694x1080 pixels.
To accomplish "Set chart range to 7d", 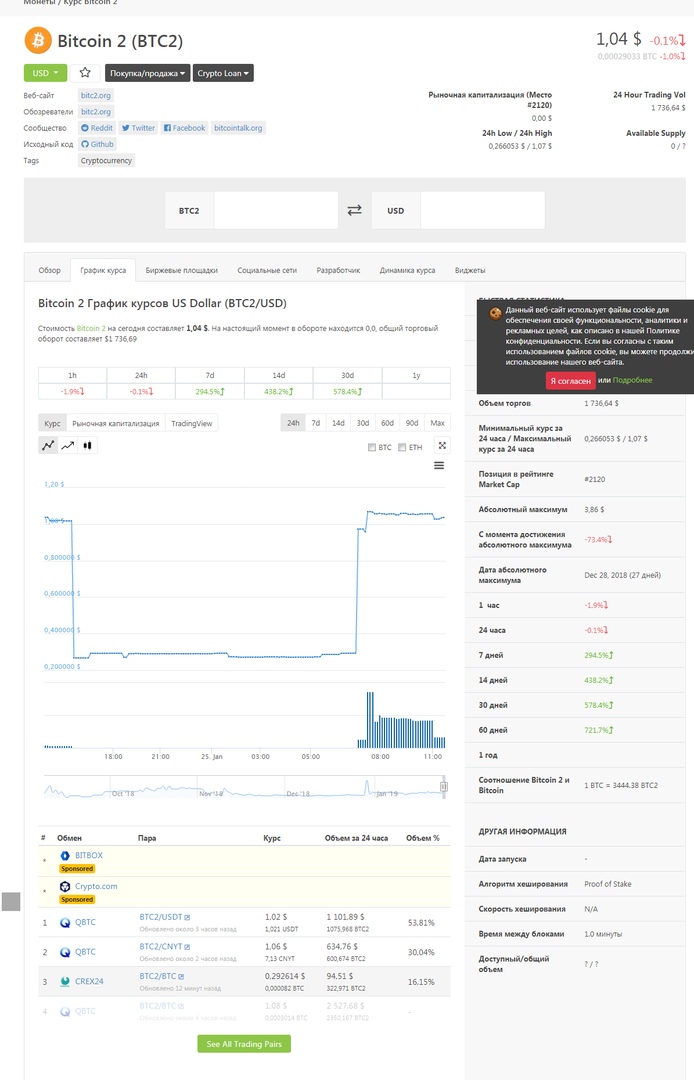I will coord(315,423).
